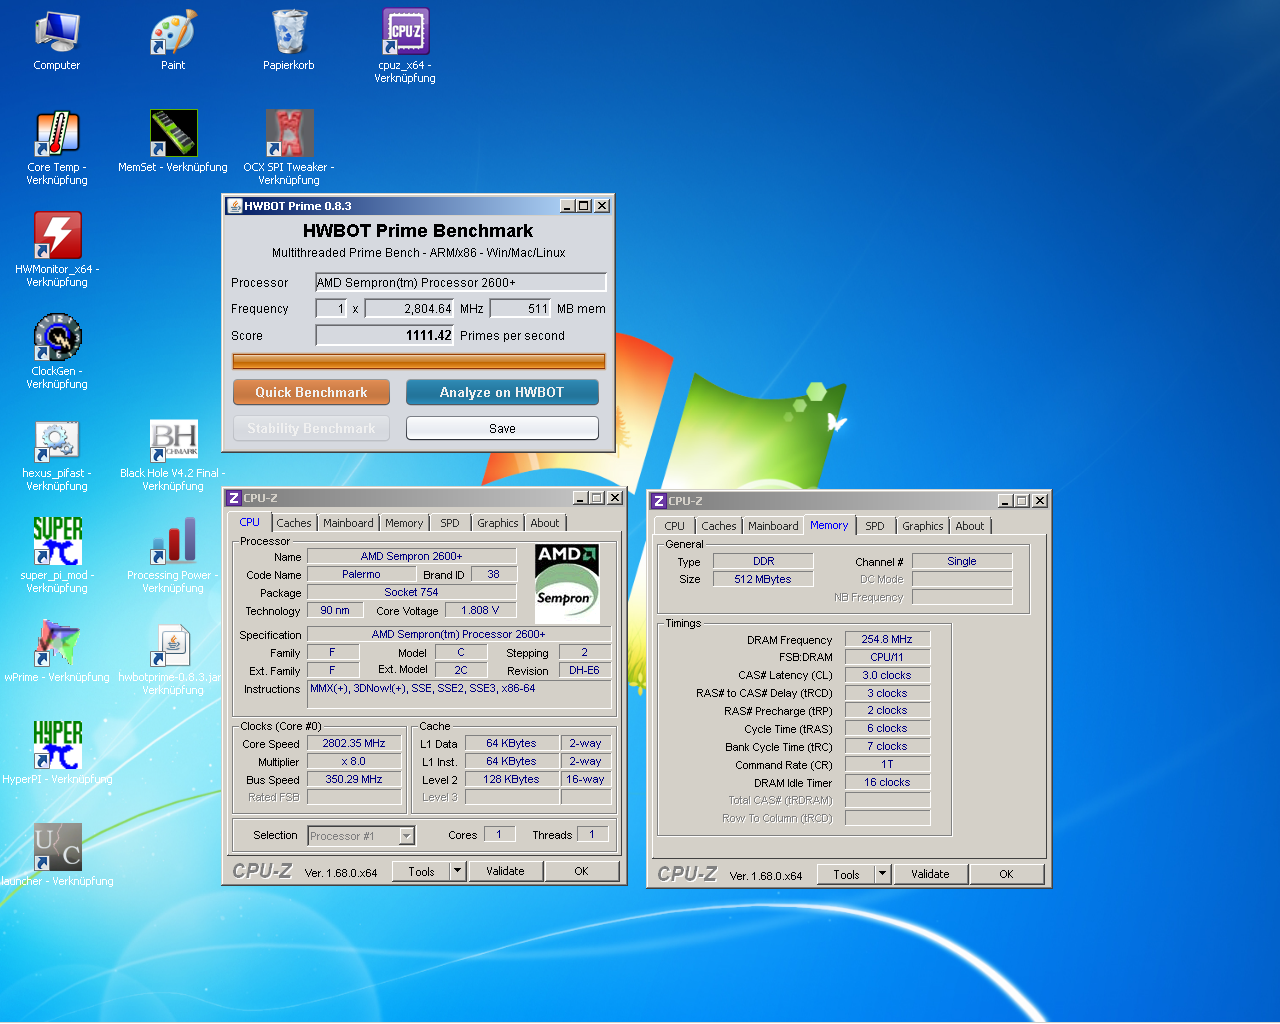Click the 1111.42 score field
Screen dimensions: 1280x1024
[385, 335]
